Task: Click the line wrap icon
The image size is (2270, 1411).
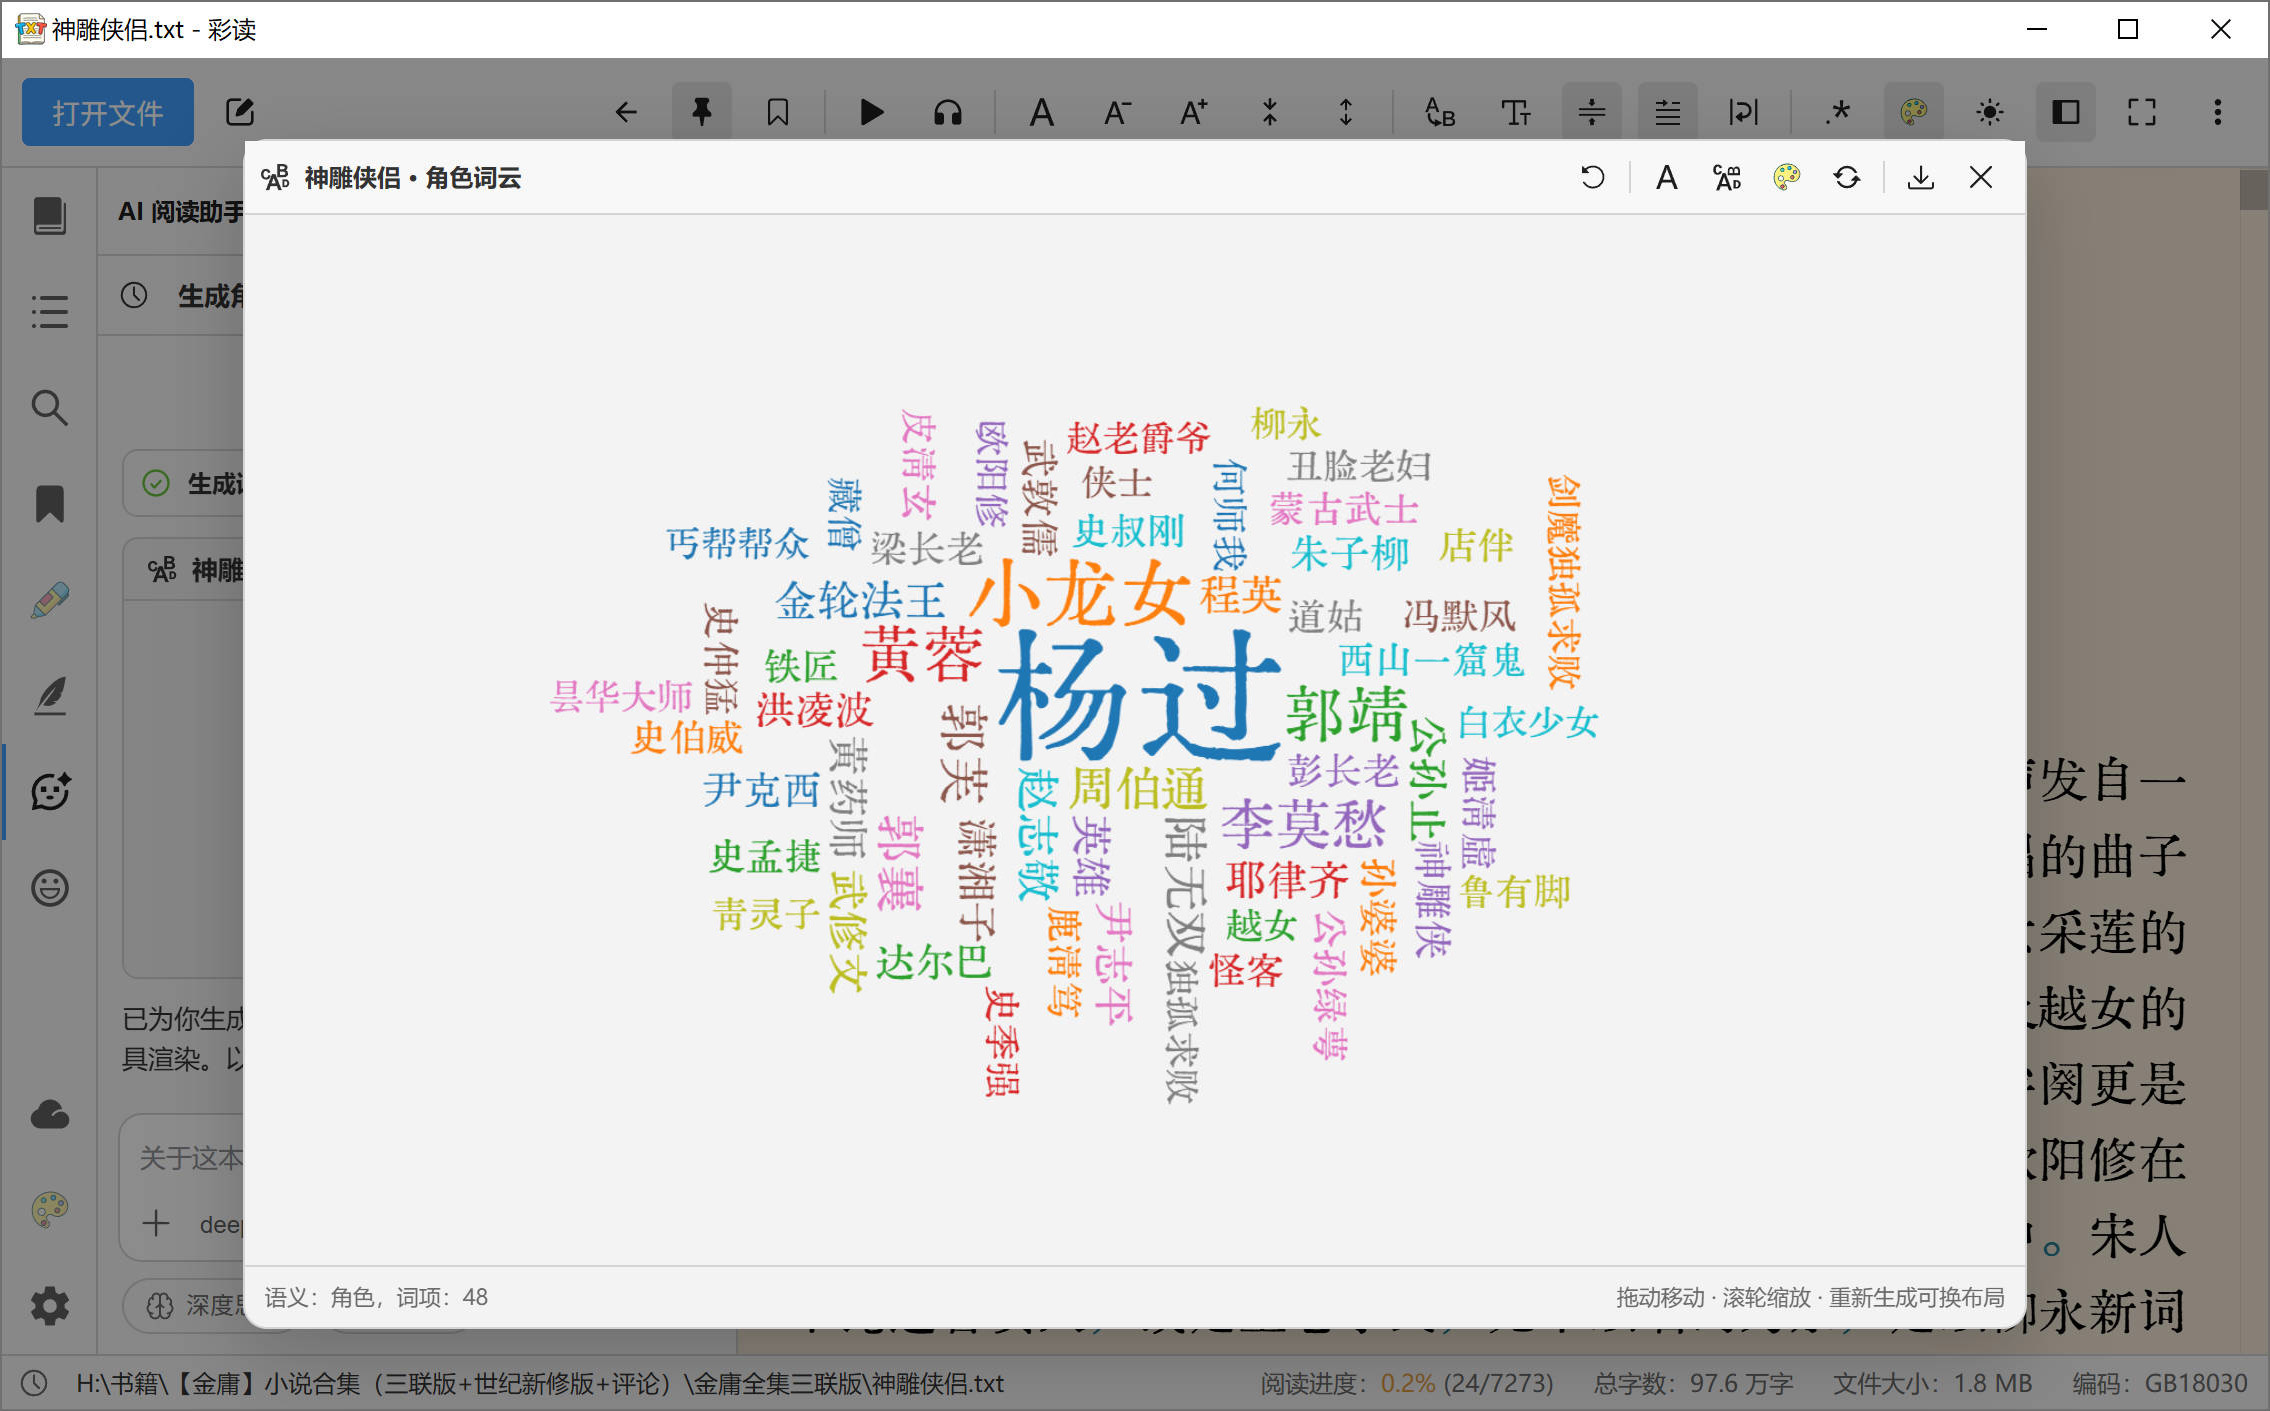Action: pos(1744,112)
